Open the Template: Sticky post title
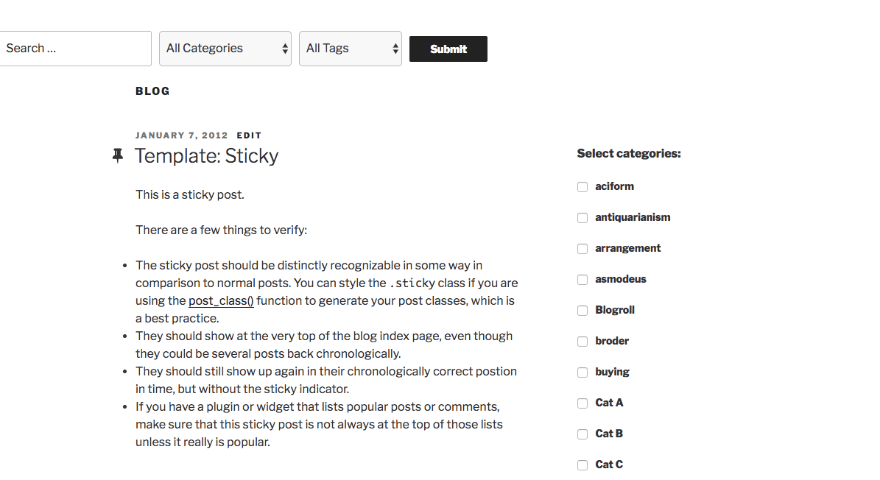The image size is (880, 480). (x=206, y=156)
